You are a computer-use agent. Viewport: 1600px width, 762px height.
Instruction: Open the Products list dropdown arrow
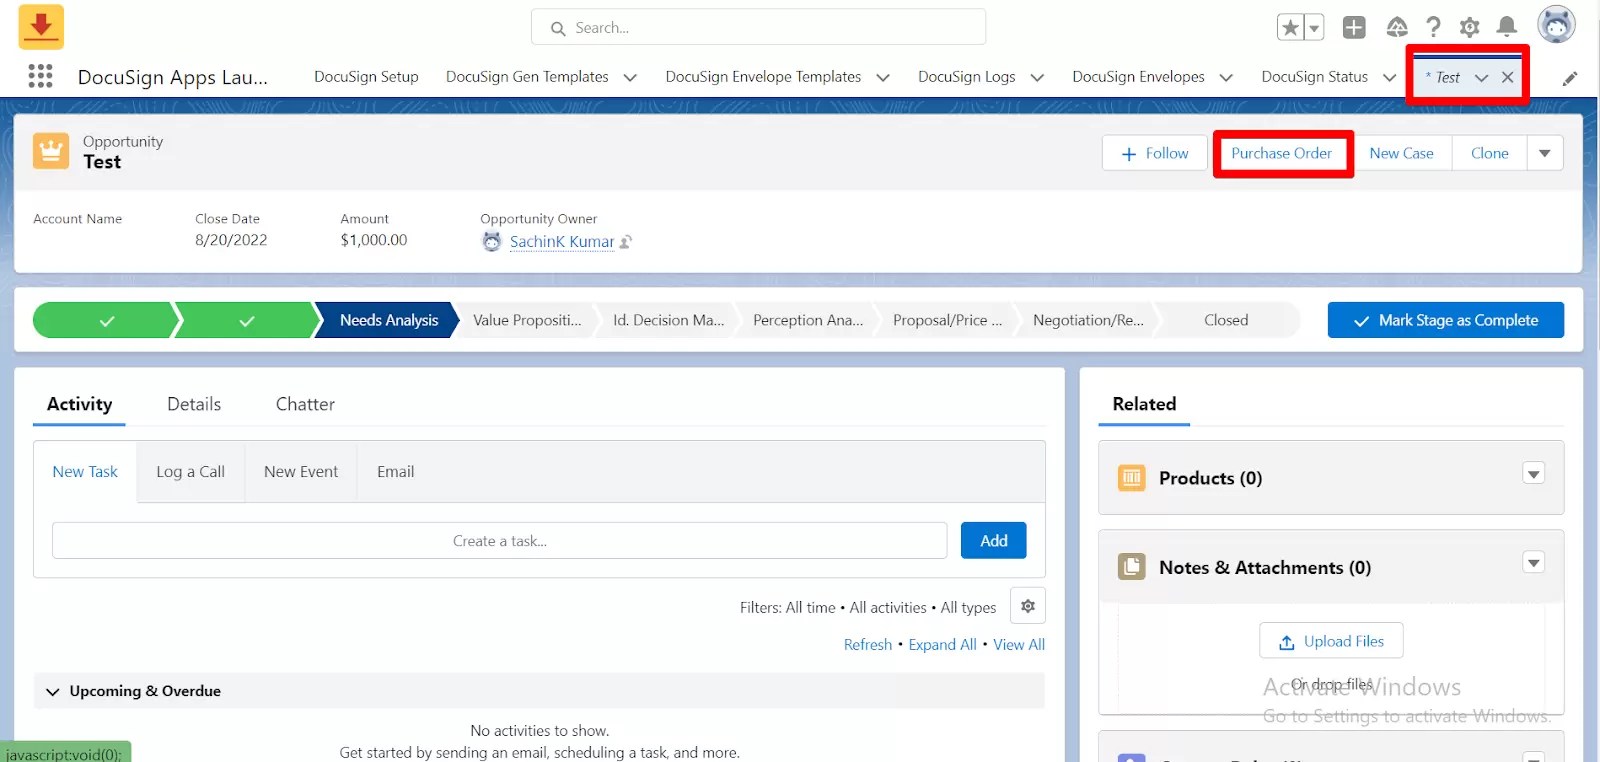tap(1534, 473)
